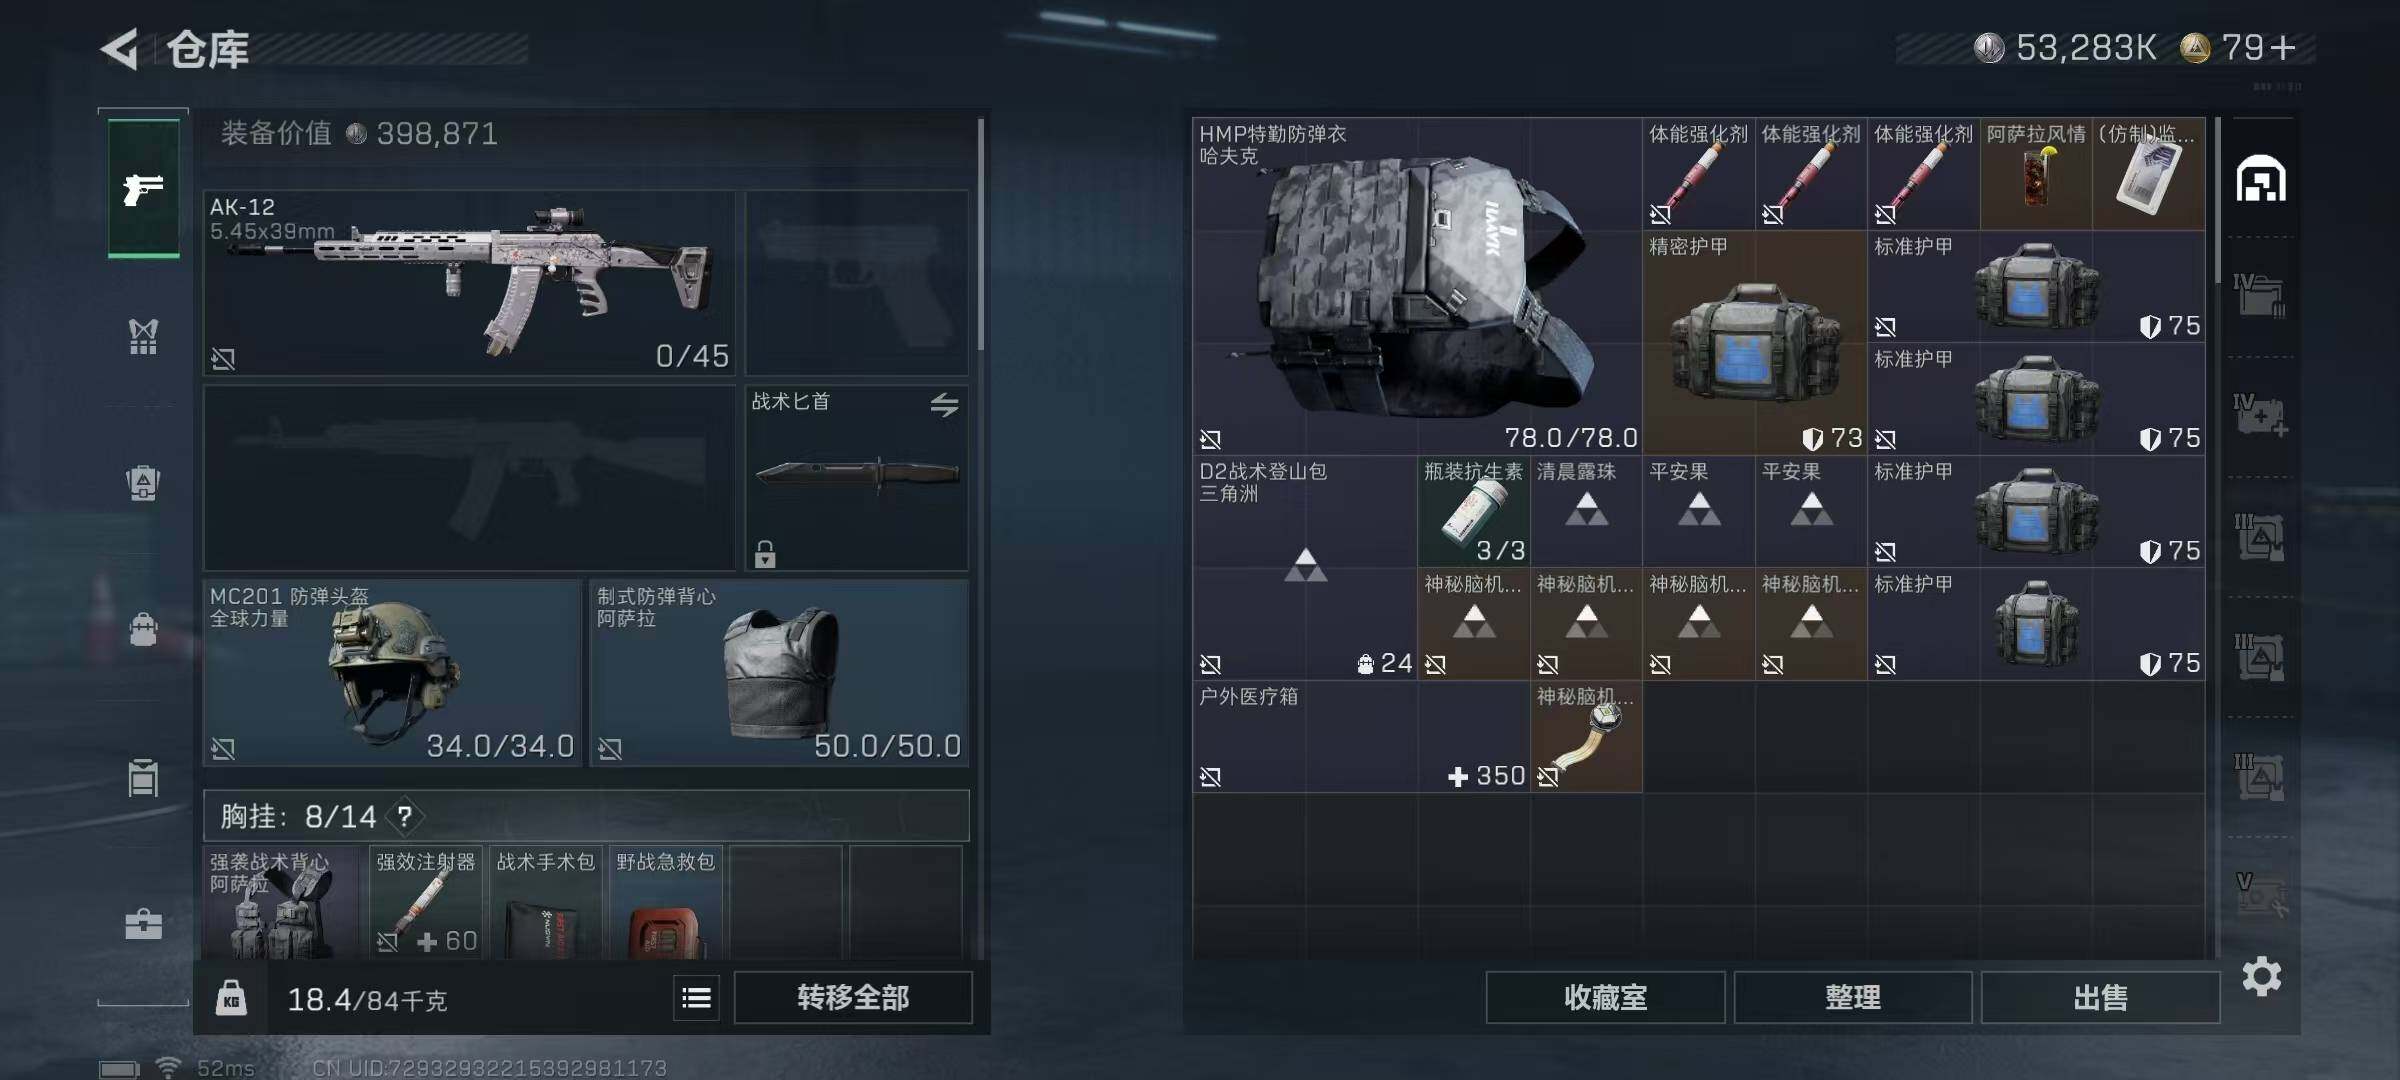Switch to level IV add-storage container tab
The width and height of the screenshot is (2400, 1080).
2261,415
